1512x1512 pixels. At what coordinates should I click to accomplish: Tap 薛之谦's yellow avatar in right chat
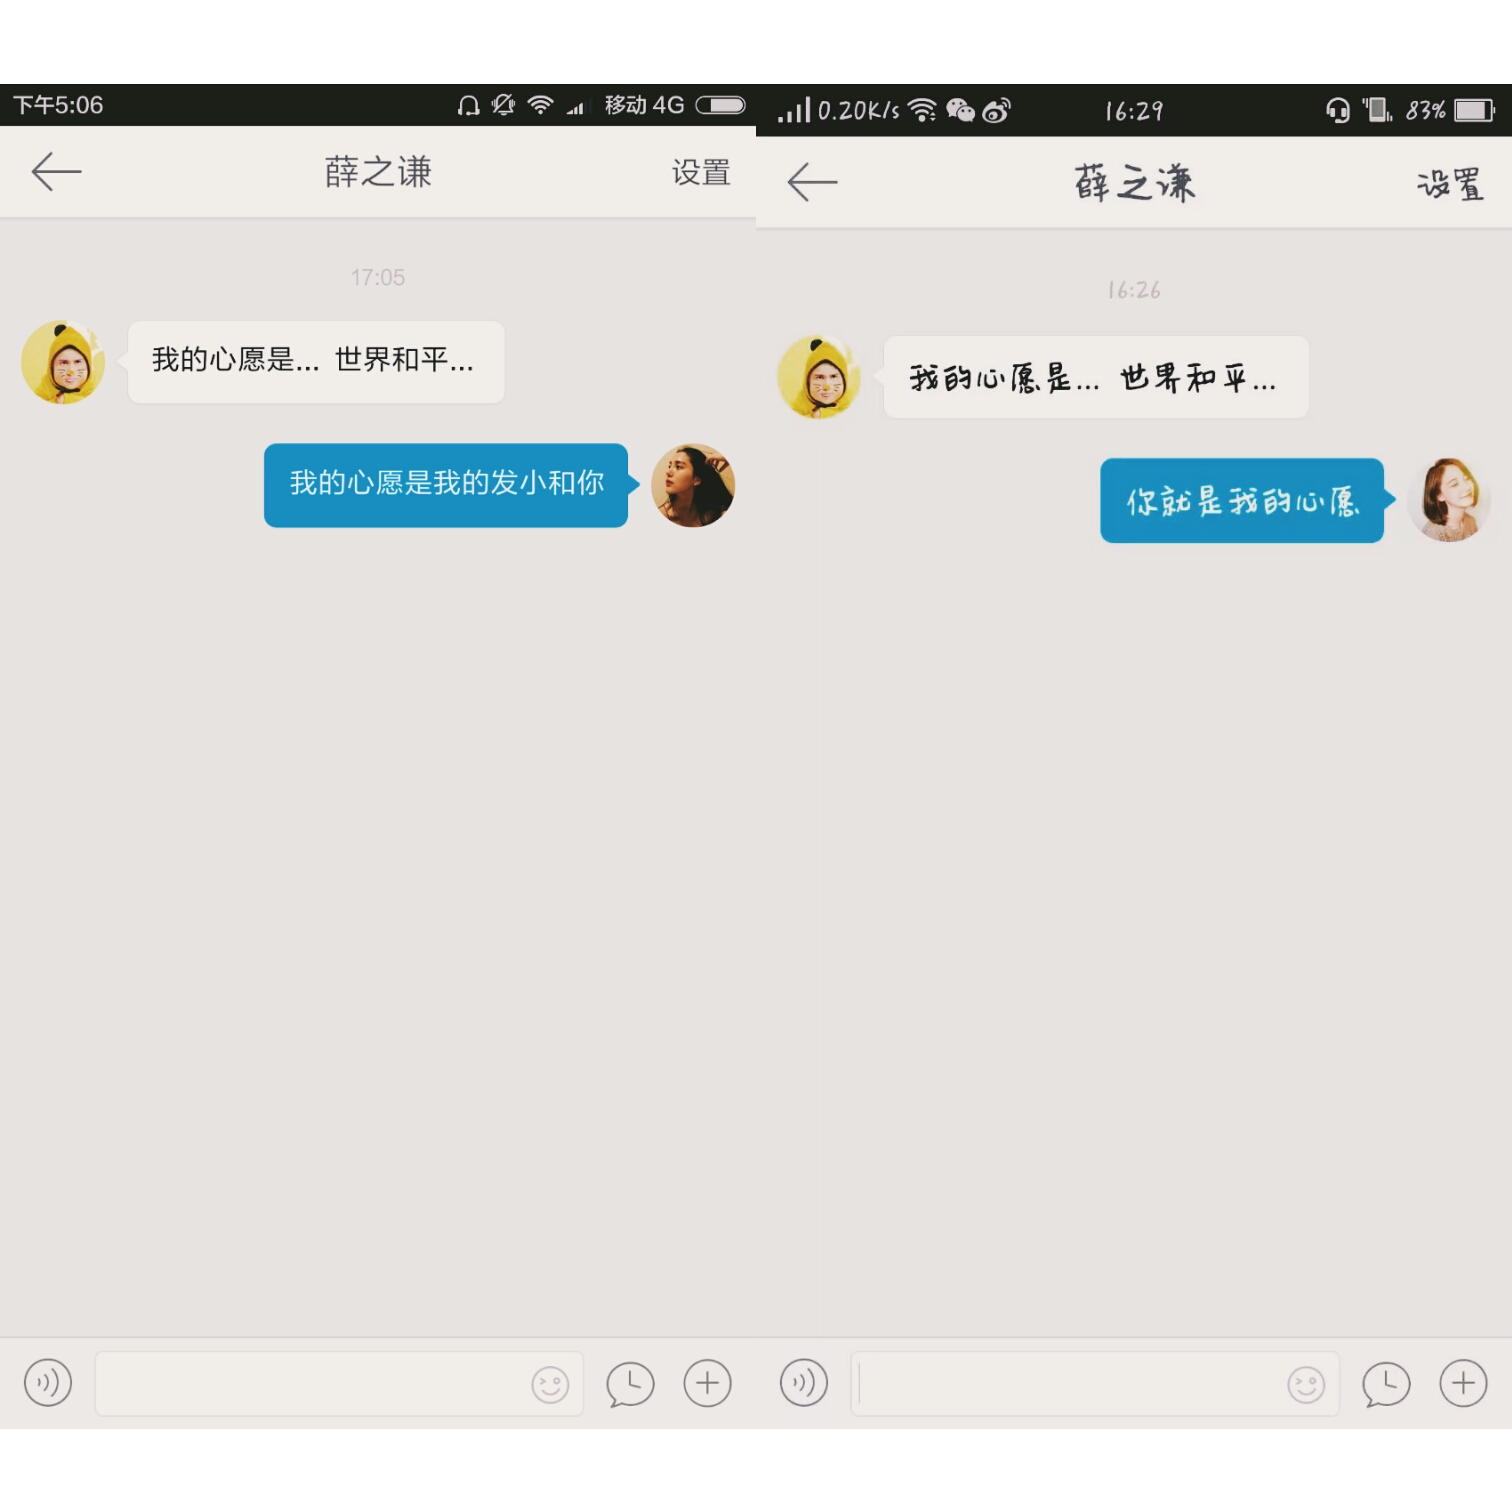coord(819,377)
